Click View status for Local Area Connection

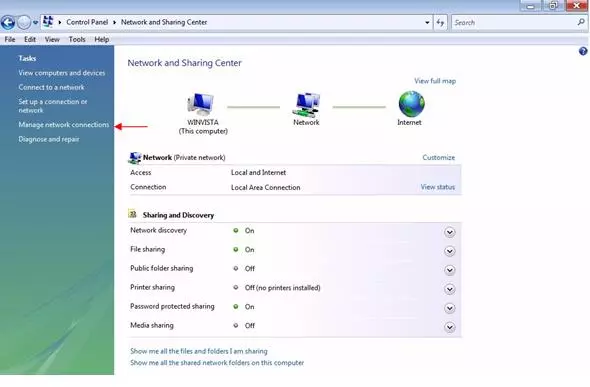click(x=438, y=187)
